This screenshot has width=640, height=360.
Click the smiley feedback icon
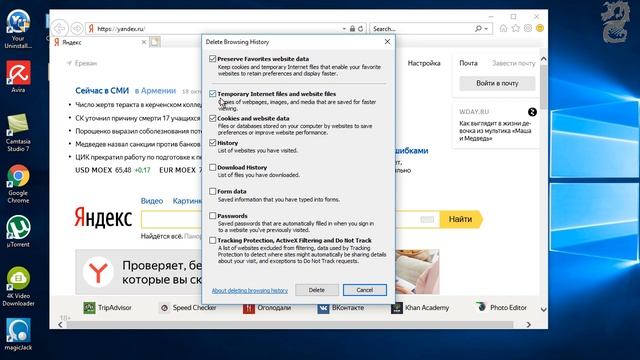click(540, 28)
